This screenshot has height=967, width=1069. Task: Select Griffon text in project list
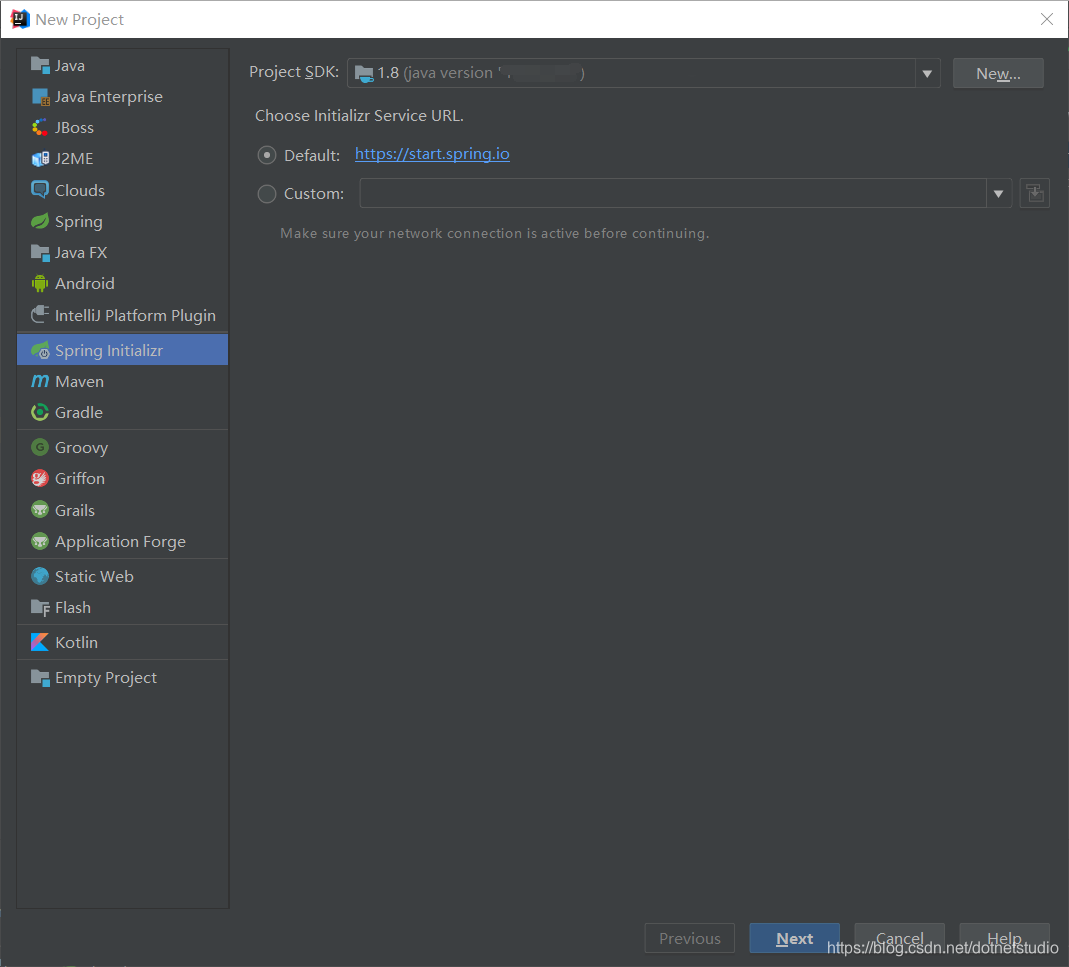[80, 478]
